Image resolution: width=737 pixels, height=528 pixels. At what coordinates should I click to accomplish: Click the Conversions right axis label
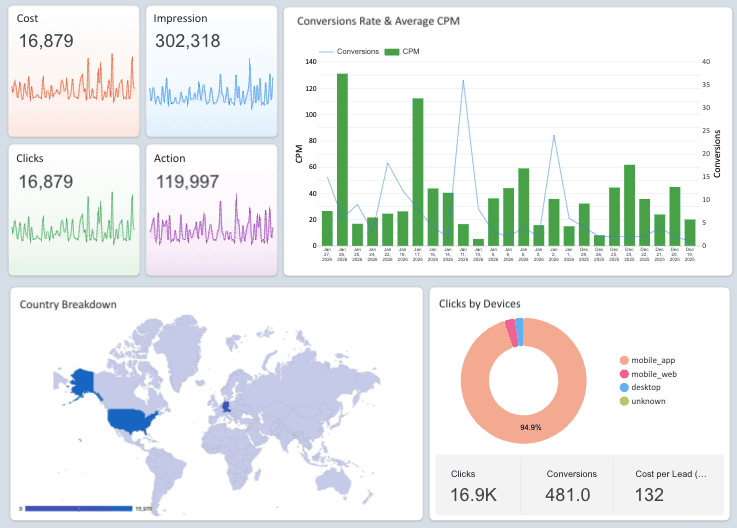click(717, 154)
